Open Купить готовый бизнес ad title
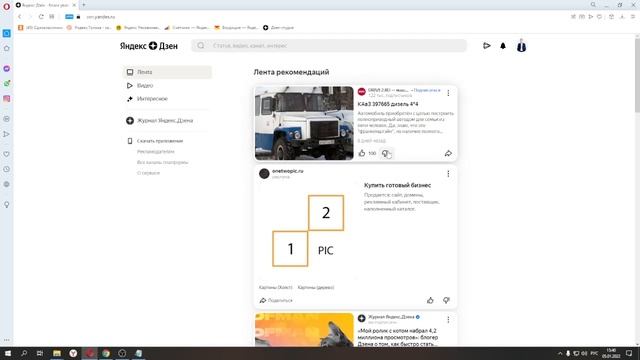 coord(397,185)
